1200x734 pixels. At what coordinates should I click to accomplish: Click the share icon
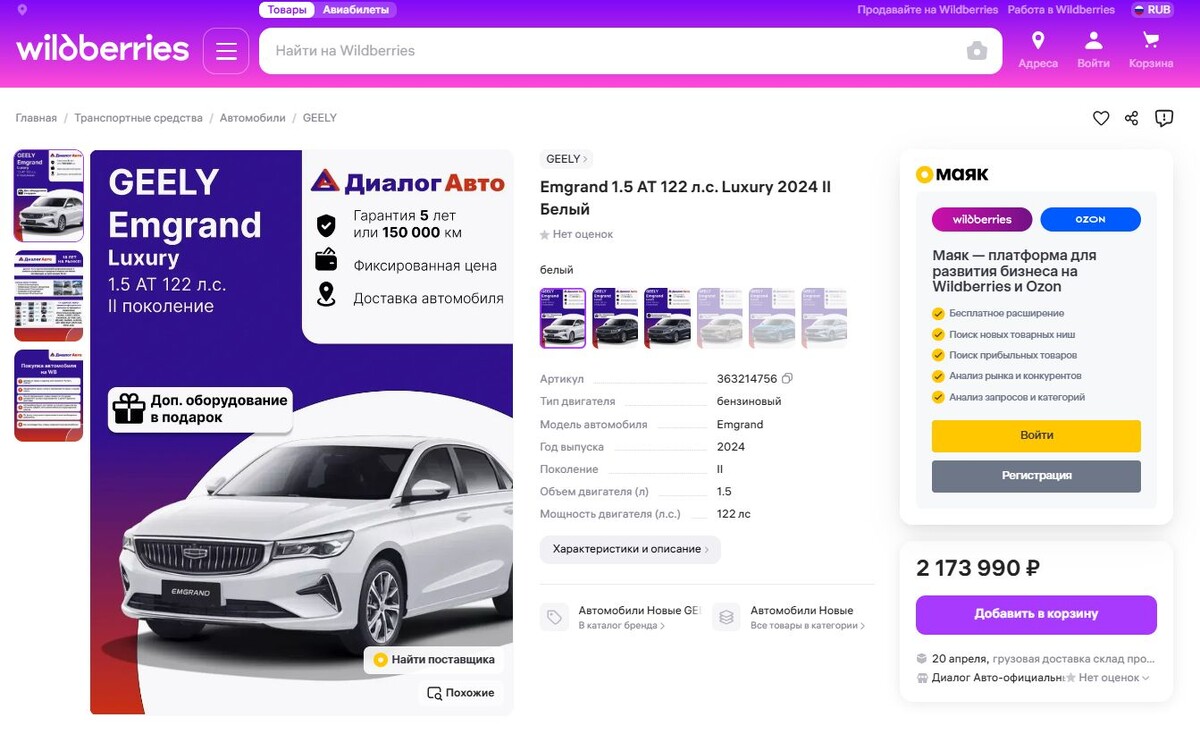(x=1132, y=118)
